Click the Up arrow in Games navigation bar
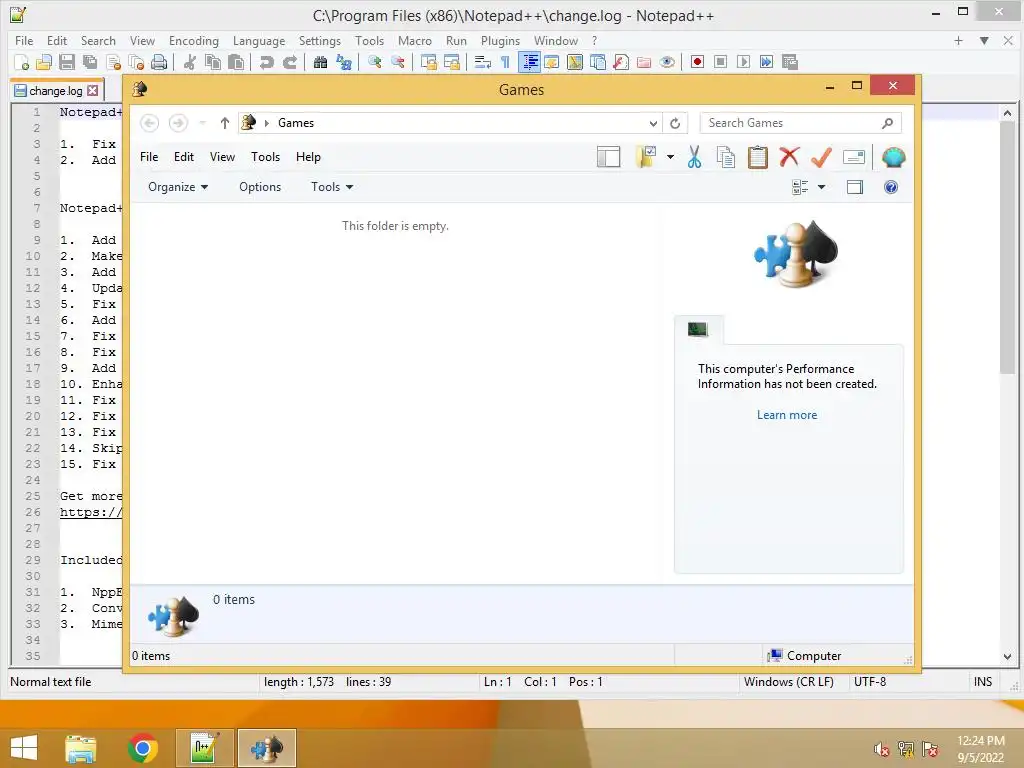The width and height of the screenshot is (1024, 768). pyautogui.click(x=225, y=123)
